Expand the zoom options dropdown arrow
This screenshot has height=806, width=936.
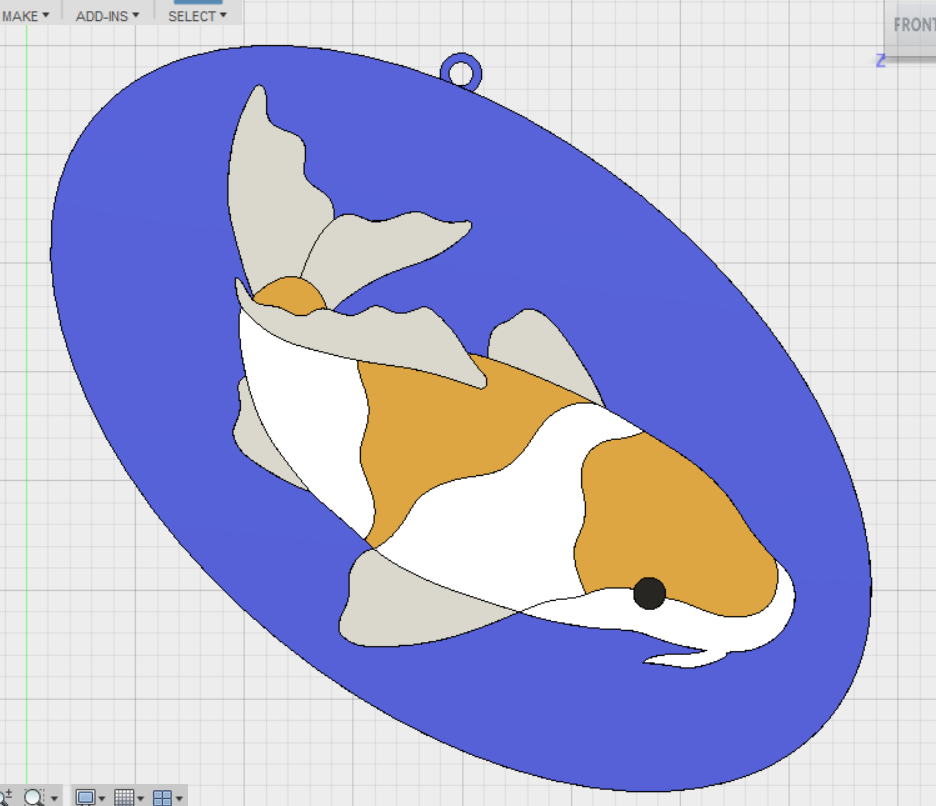54,798
